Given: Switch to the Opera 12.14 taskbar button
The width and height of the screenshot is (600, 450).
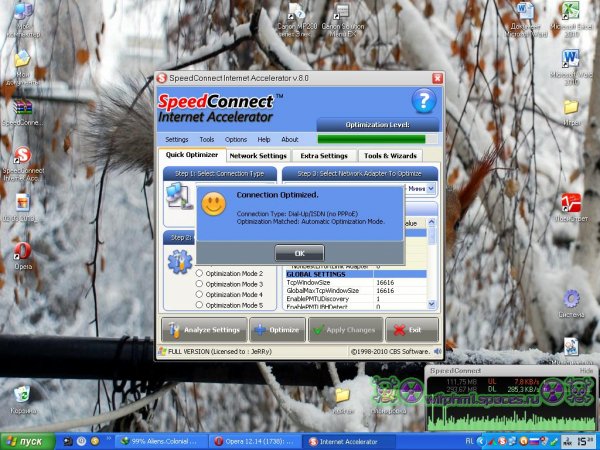Looking at the screenshot, I should [256, 442].
